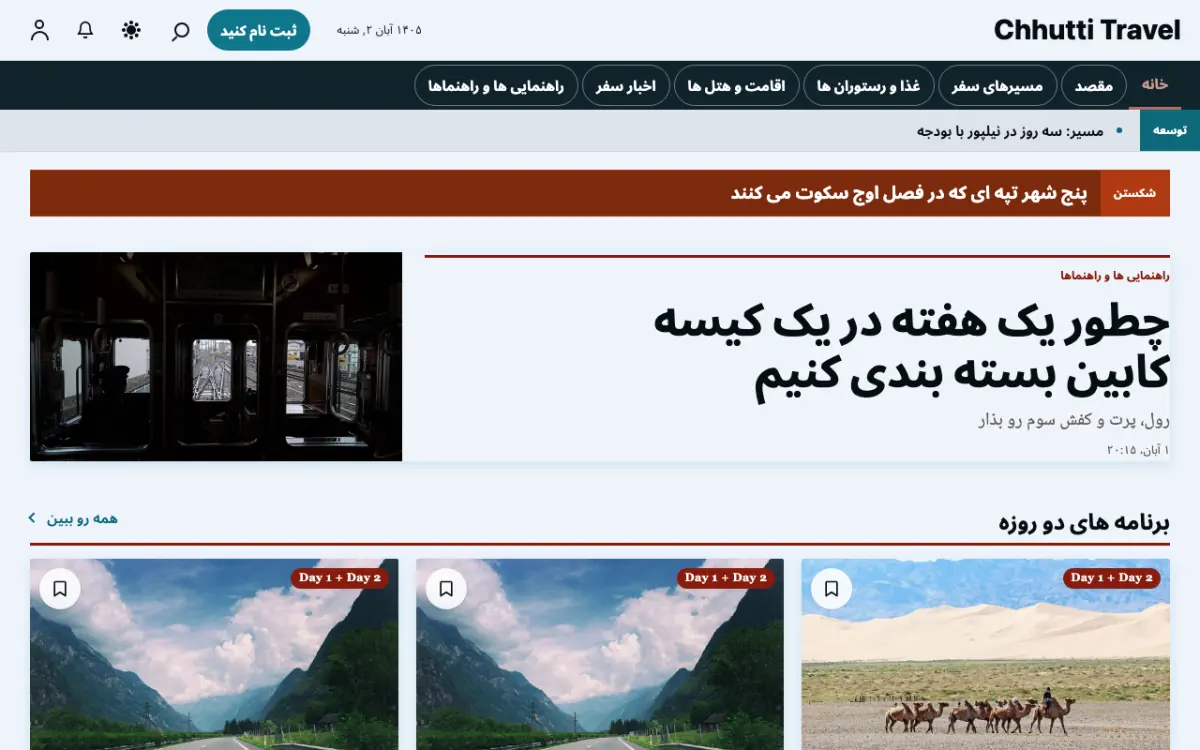Open ticker headline about نیلپور itinerary
The height and width of the screenshot is (750, 1200).
1010,131
